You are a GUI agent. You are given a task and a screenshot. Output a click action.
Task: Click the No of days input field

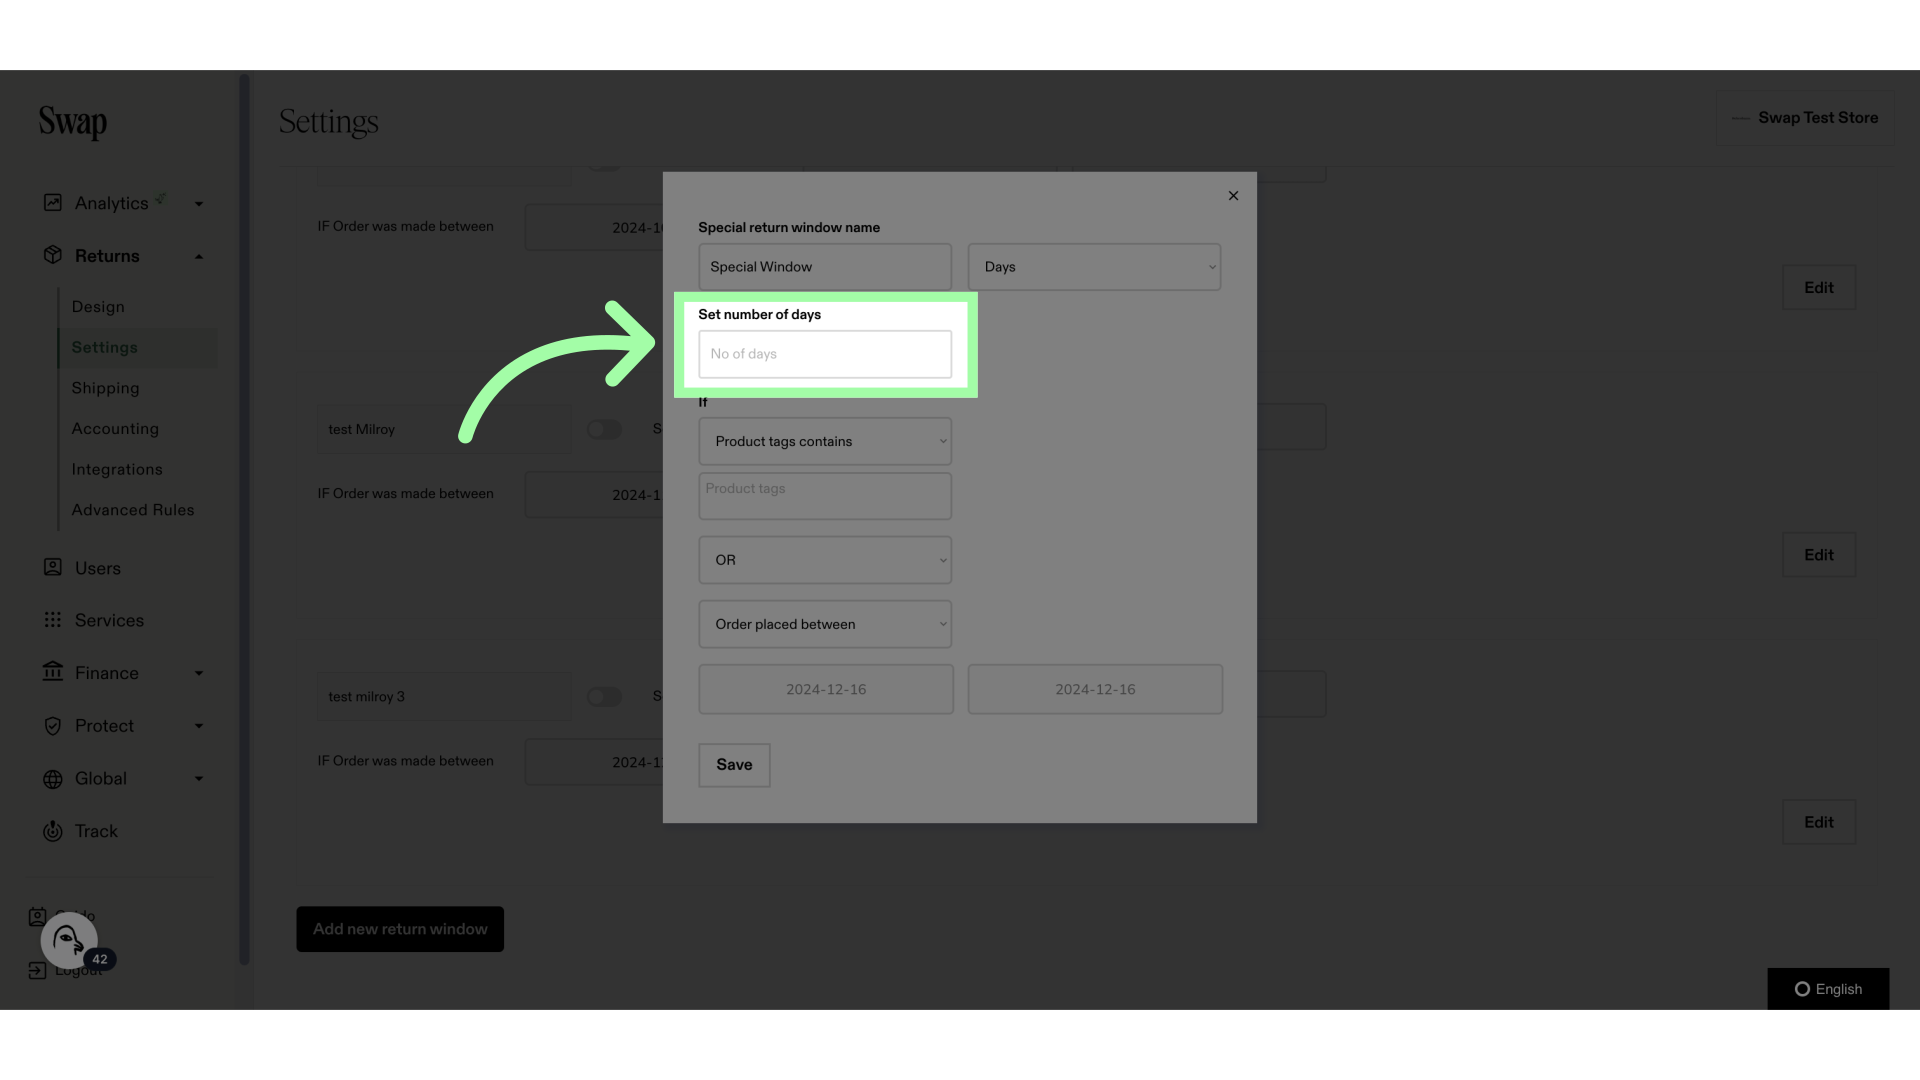pyautogui.click(x=825, y=354)
